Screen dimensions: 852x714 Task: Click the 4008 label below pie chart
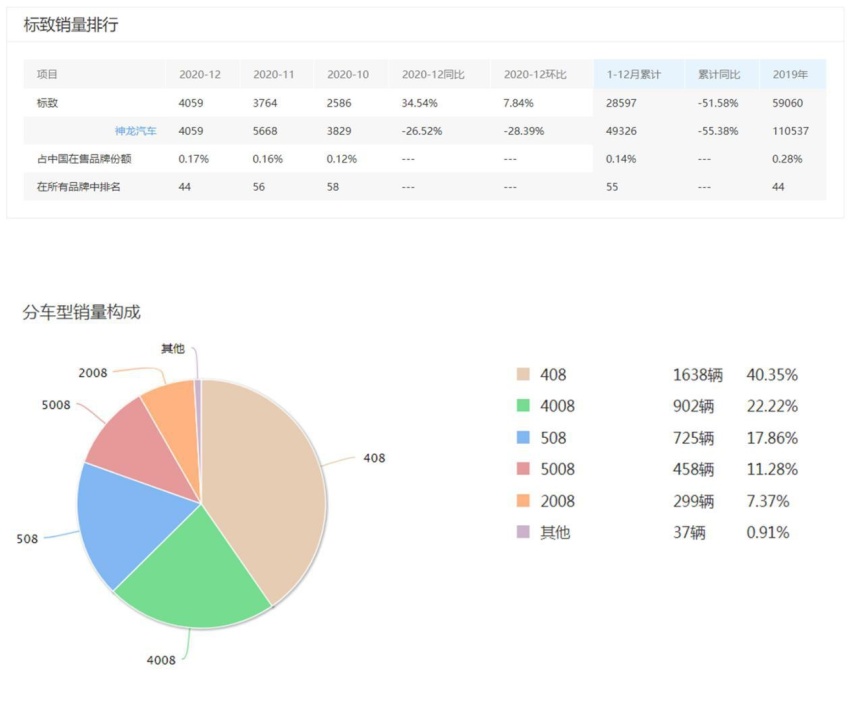pos(161,660)
